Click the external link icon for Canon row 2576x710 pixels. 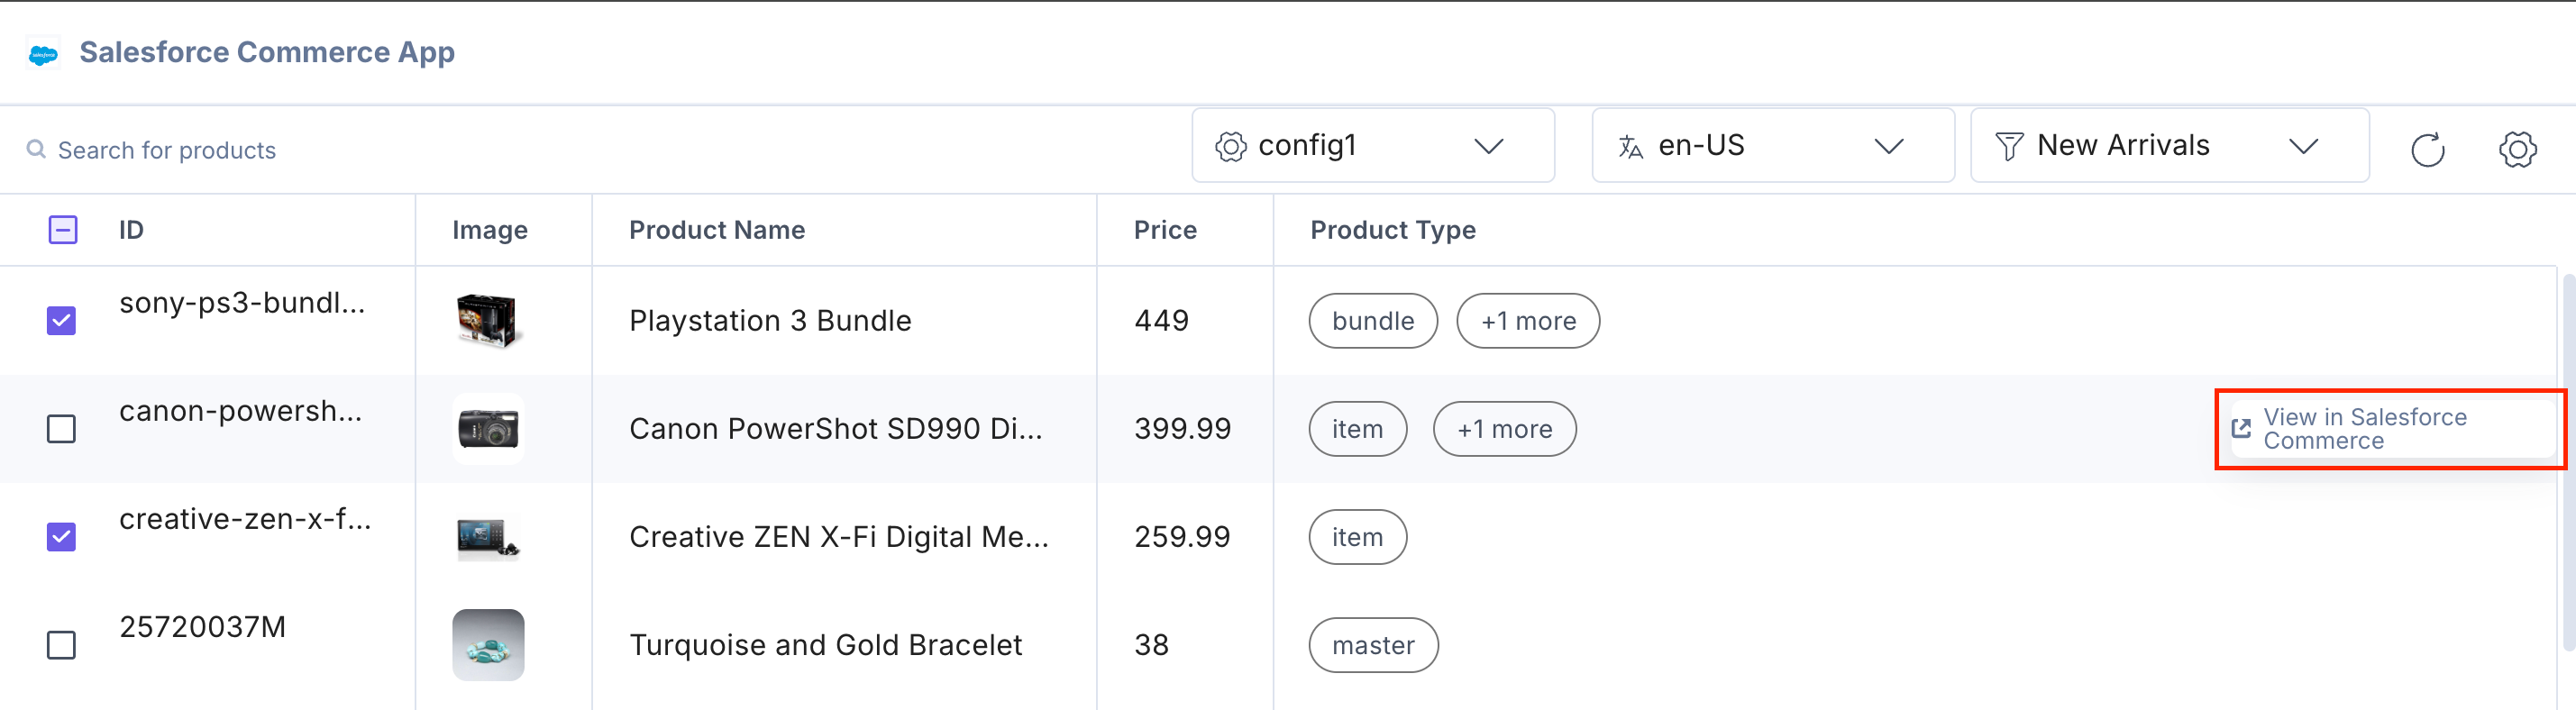tap(2241, 429)
